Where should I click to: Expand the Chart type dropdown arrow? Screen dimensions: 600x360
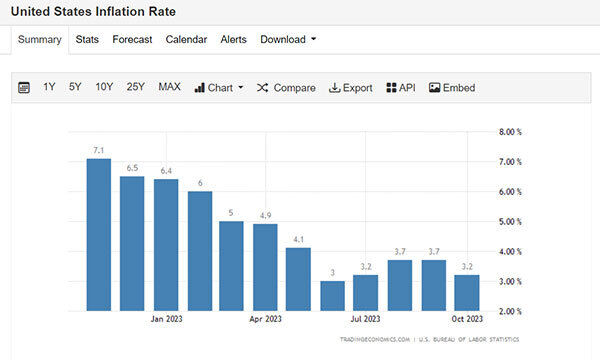point(241,88)
